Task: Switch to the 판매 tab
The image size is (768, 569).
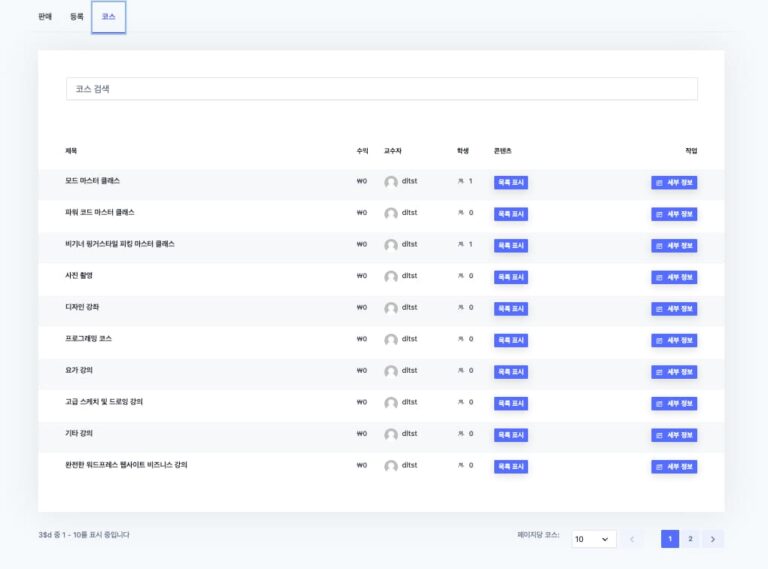Action: coord(45,17)
